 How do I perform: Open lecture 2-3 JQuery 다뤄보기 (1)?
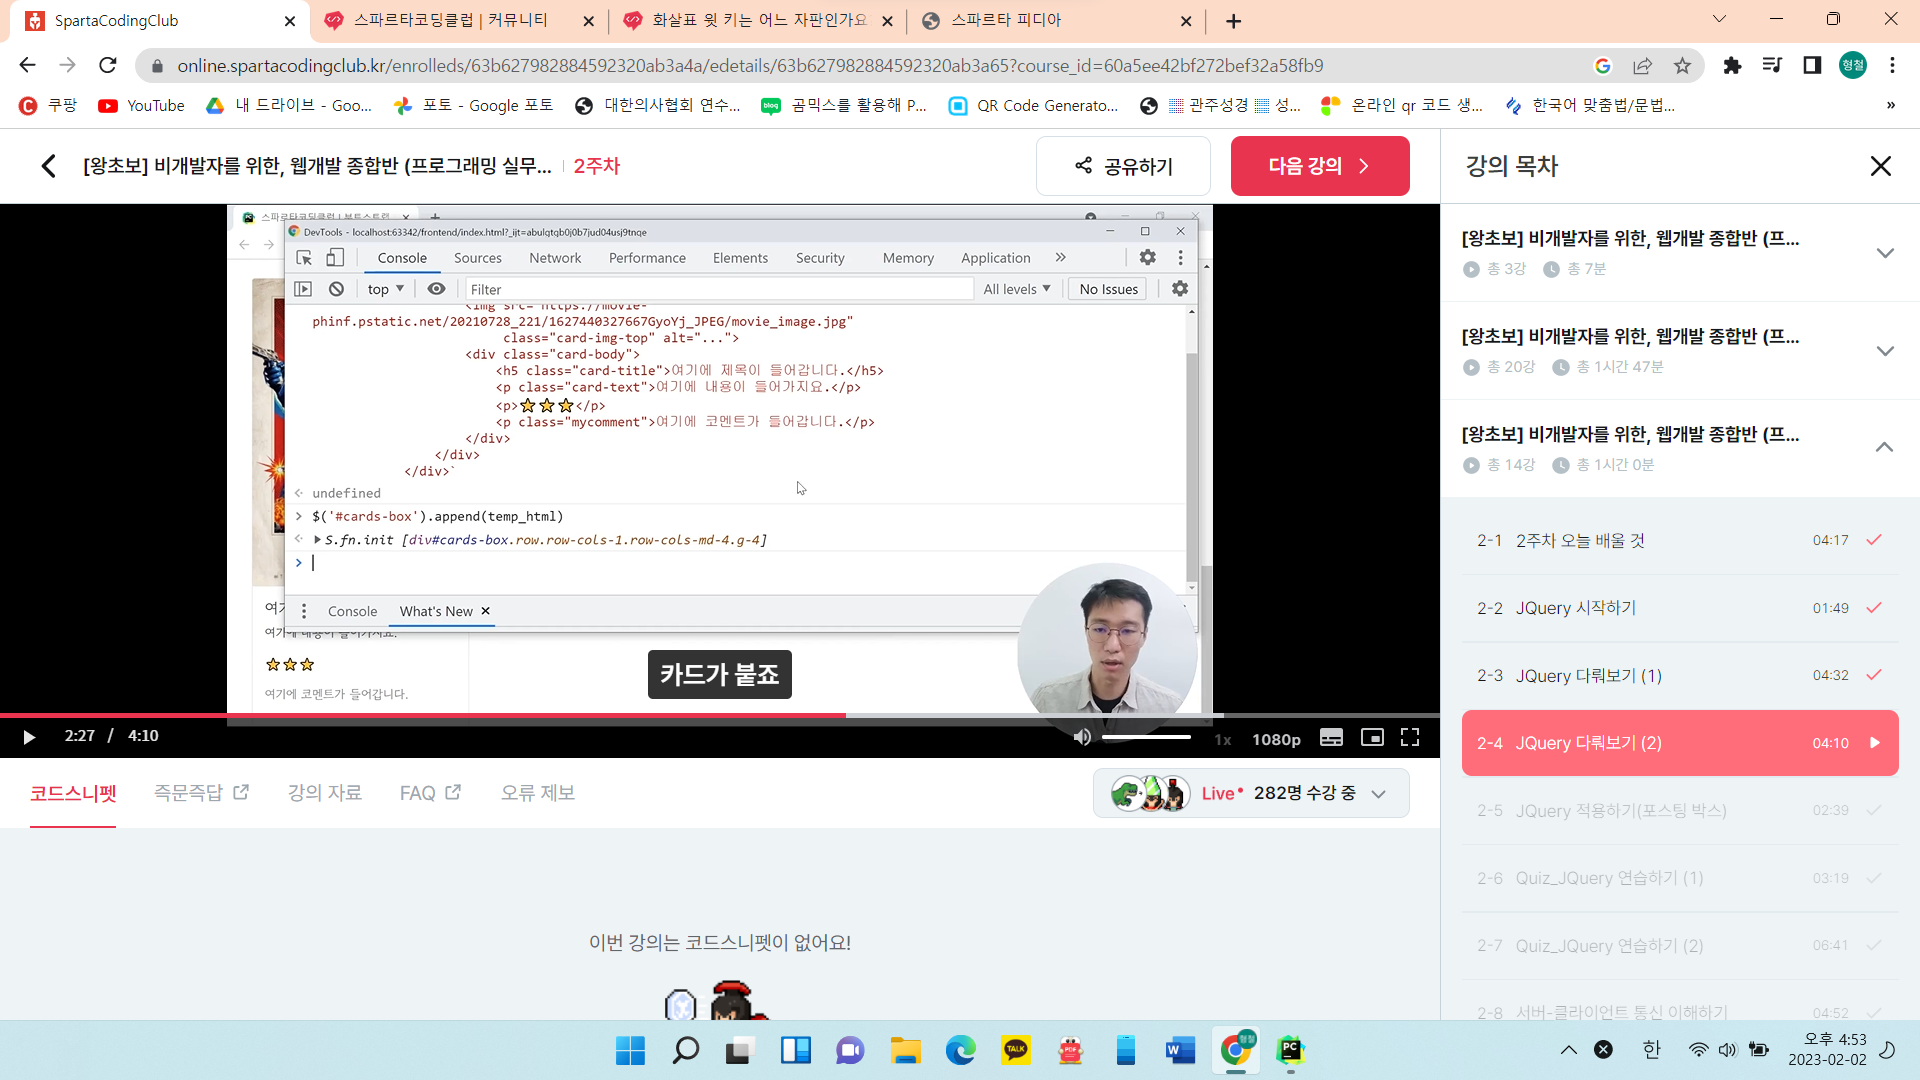pyautogui.click(x=1680, y=676)
